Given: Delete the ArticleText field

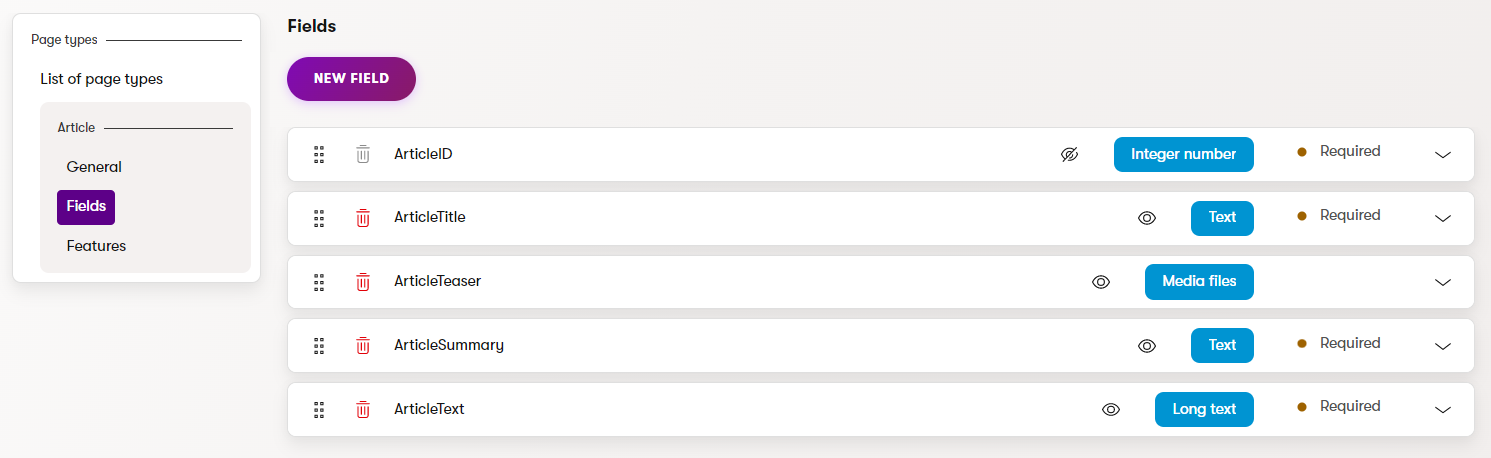Looking at the screenshot, I should click(363, 410).
